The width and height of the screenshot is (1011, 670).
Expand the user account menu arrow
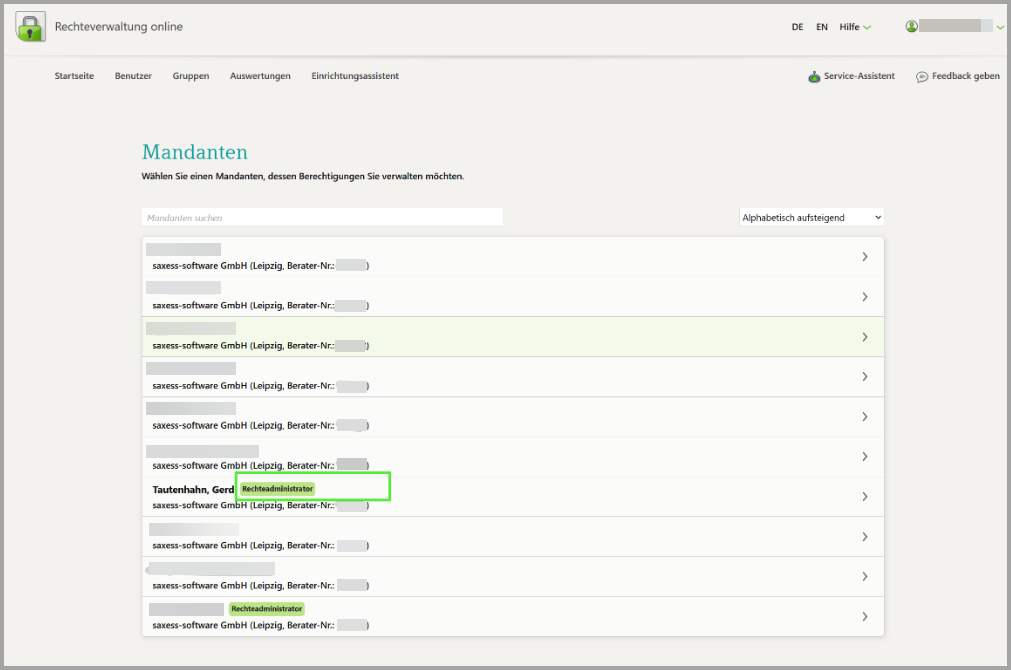pyautogui.click(x=1000, y=28)
